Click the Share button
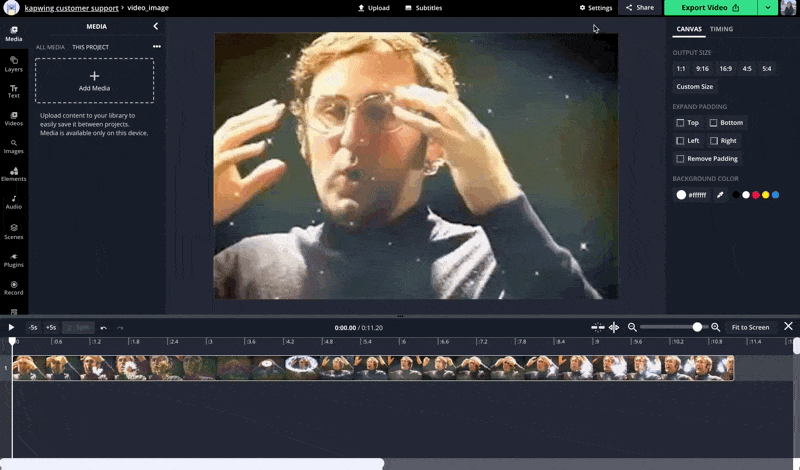800x470 pixels. point(640,8)
